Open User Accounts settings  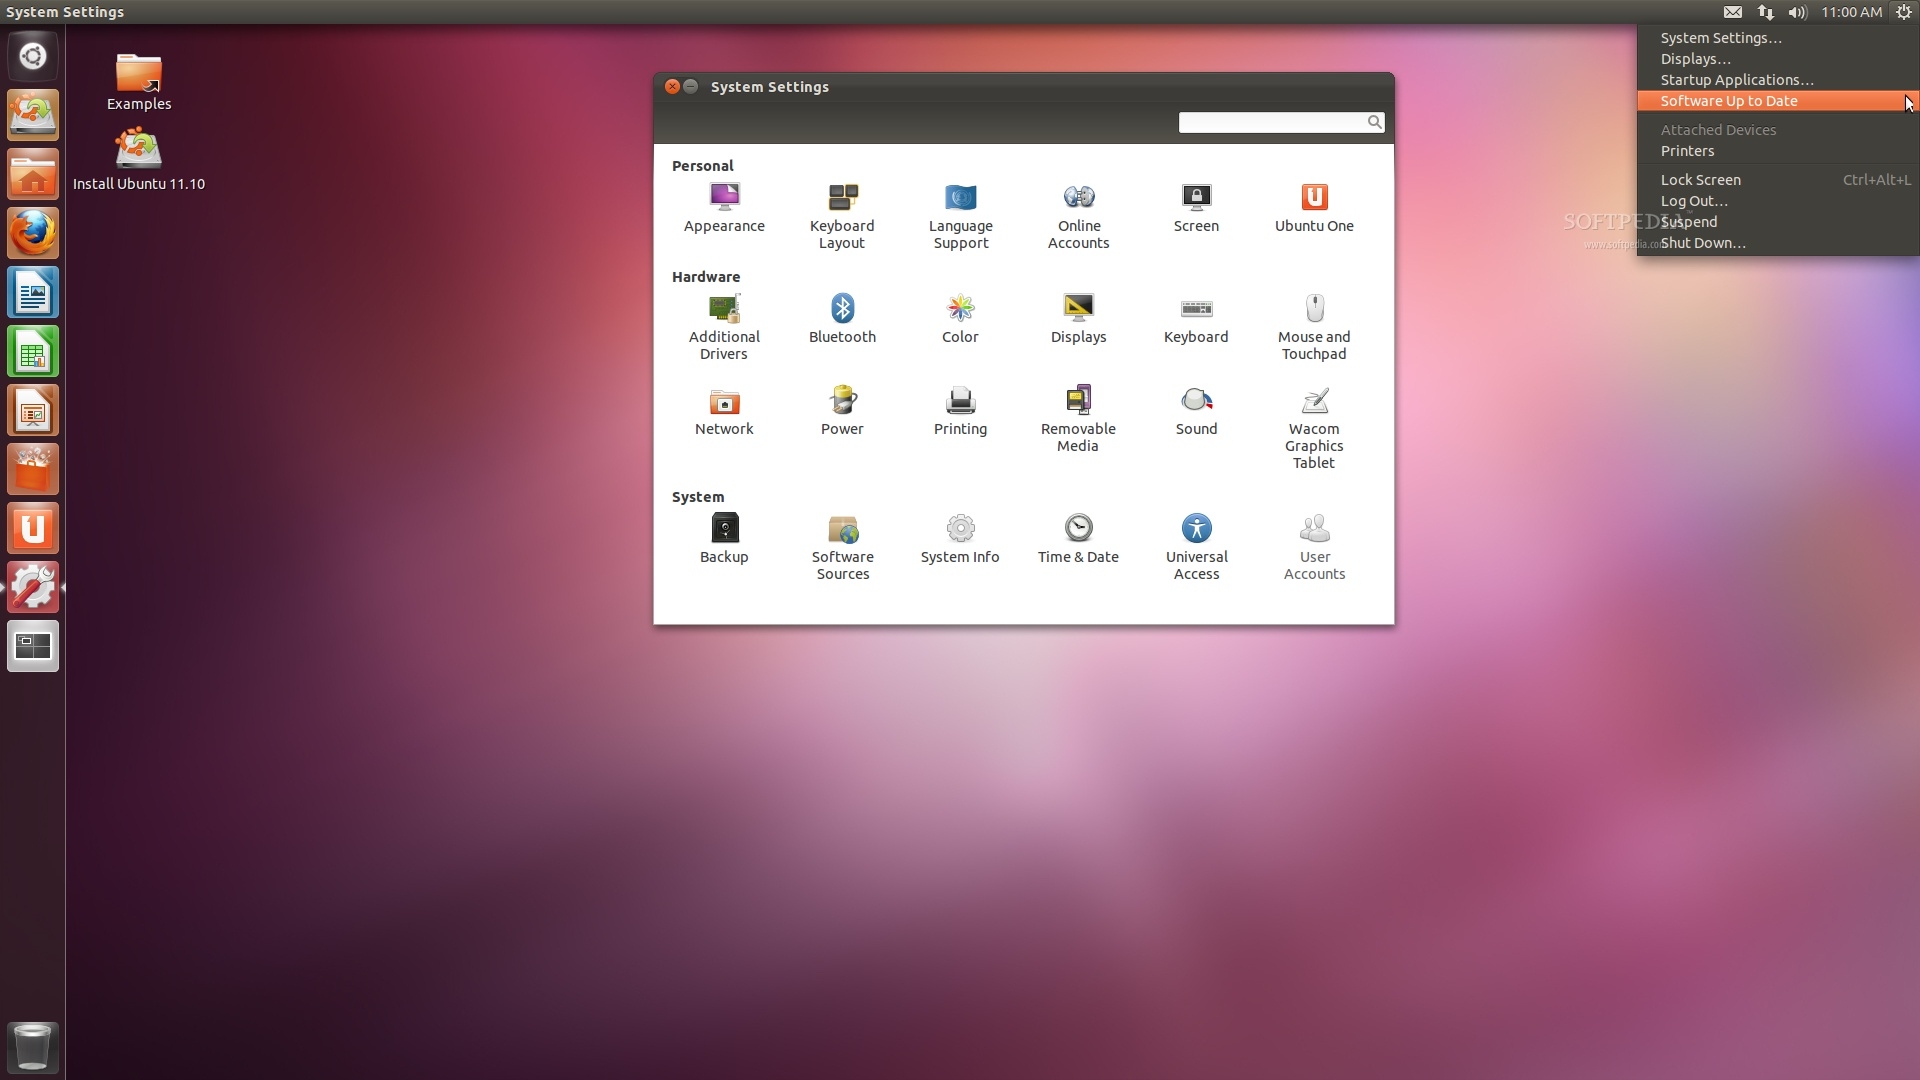coord(1315,545)
